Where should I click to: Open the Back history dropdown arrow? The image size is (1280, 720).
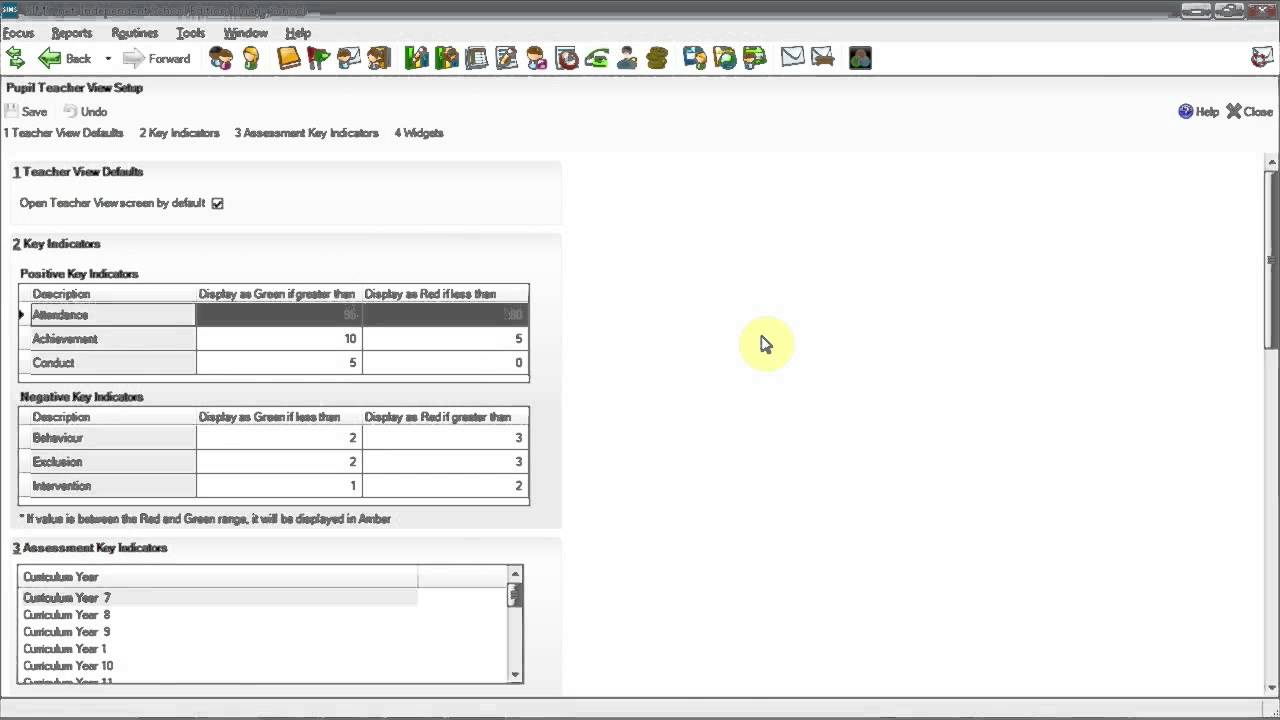[x=107, y=58]
